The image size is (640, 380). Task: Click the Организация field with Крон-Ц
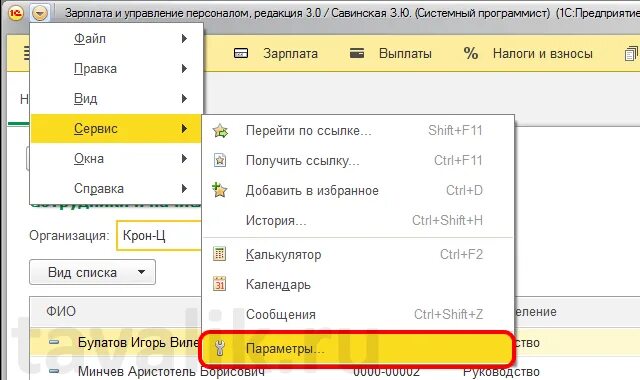[160, 236]
